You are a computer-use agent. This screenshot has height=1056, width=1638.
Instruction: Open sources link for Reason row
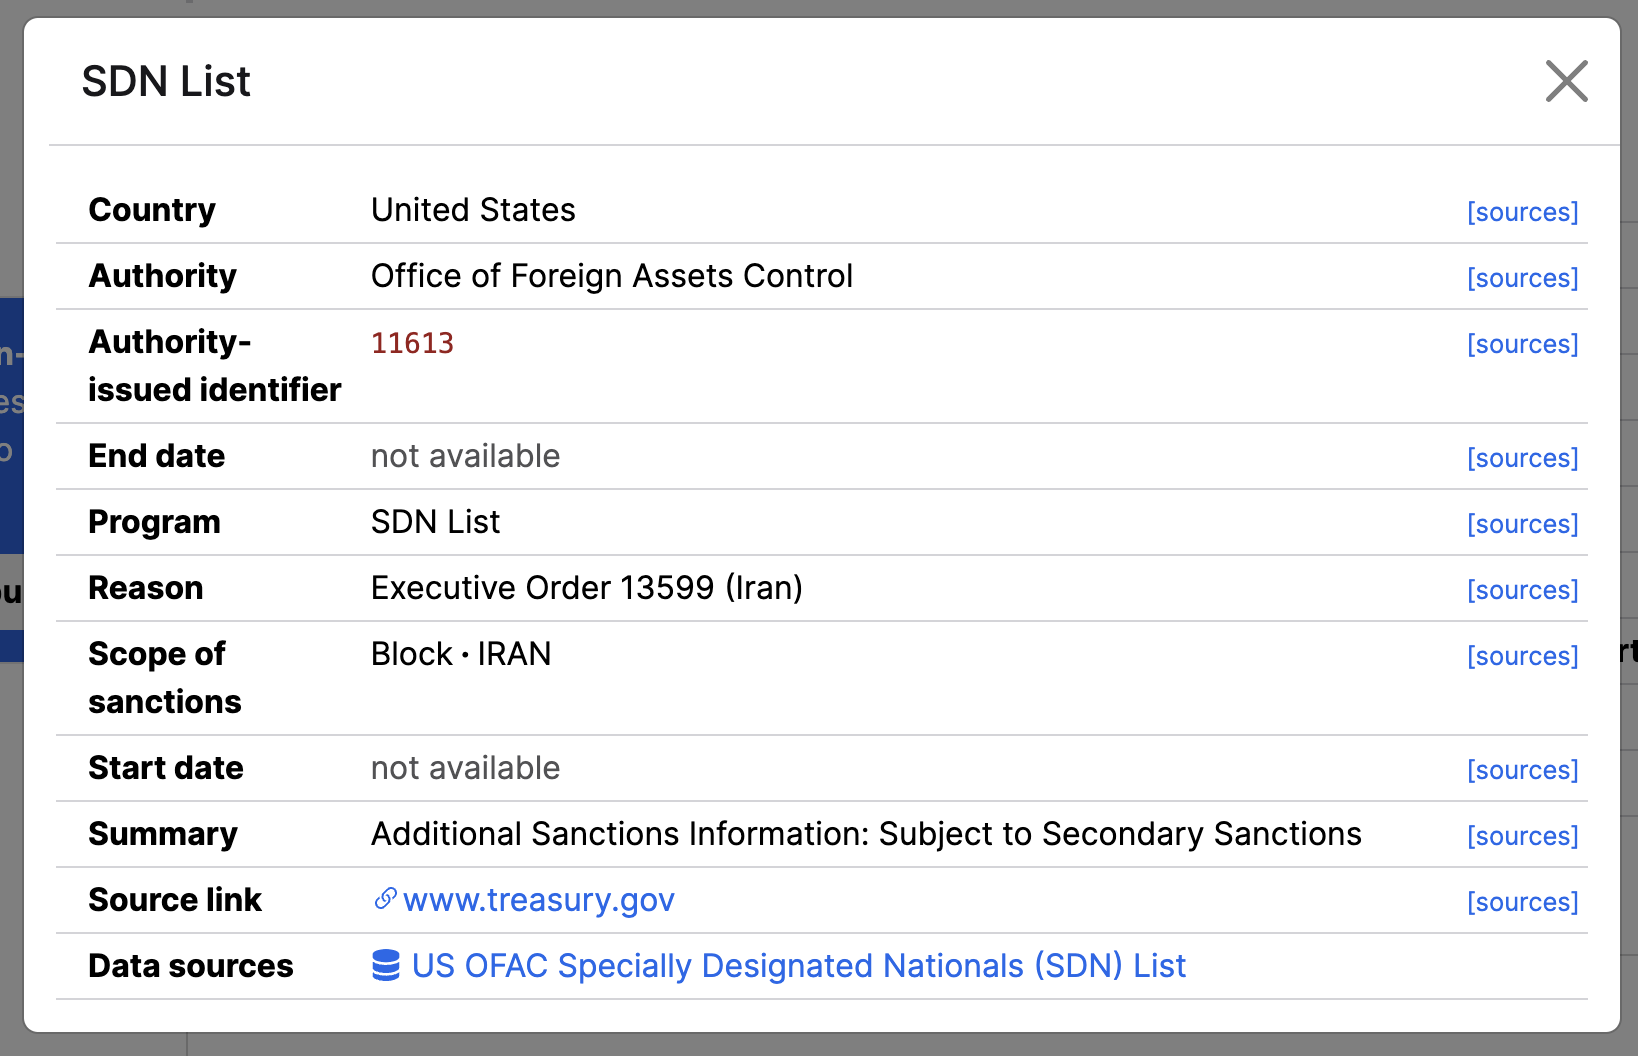tap(1522, 590)
